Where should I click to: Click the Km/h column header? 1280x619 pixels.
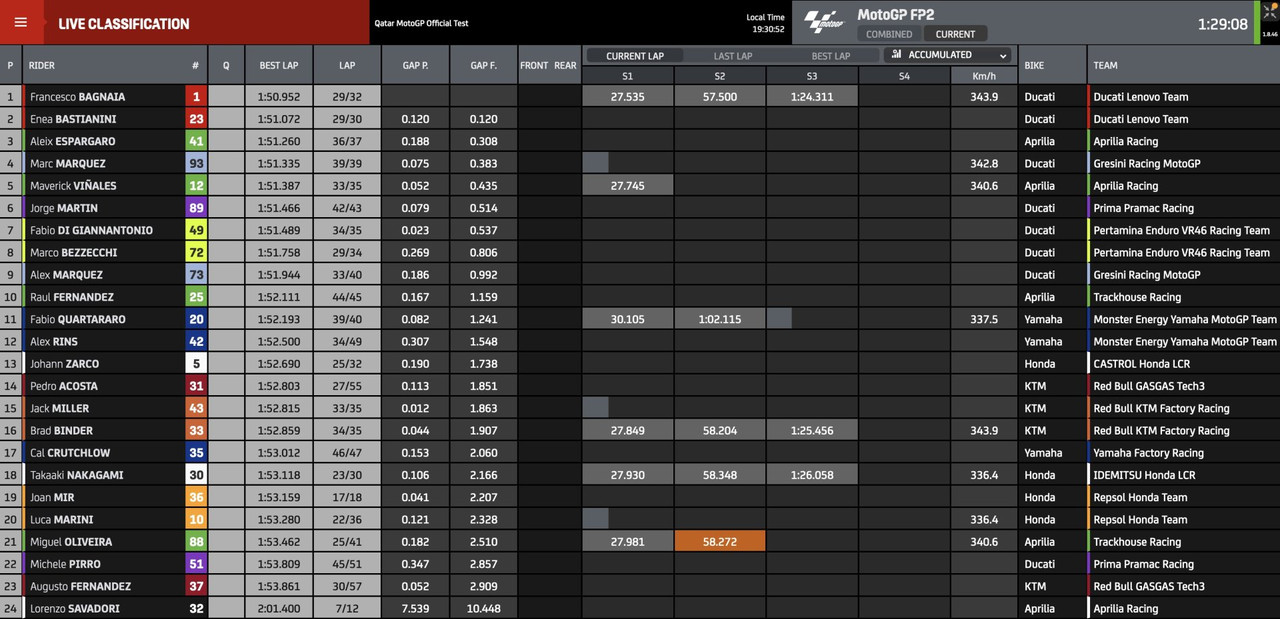coord(983,75)
